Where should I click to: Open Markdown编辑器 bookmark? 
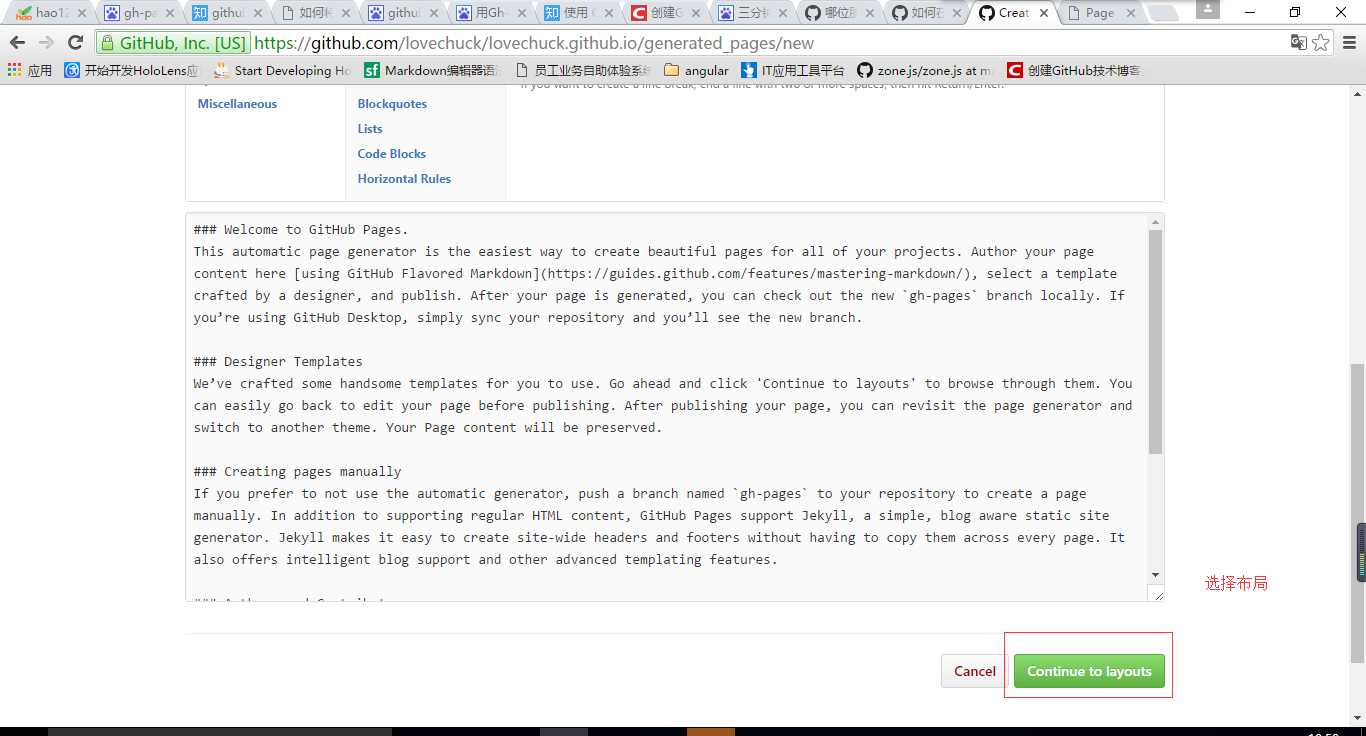(430, 70)
